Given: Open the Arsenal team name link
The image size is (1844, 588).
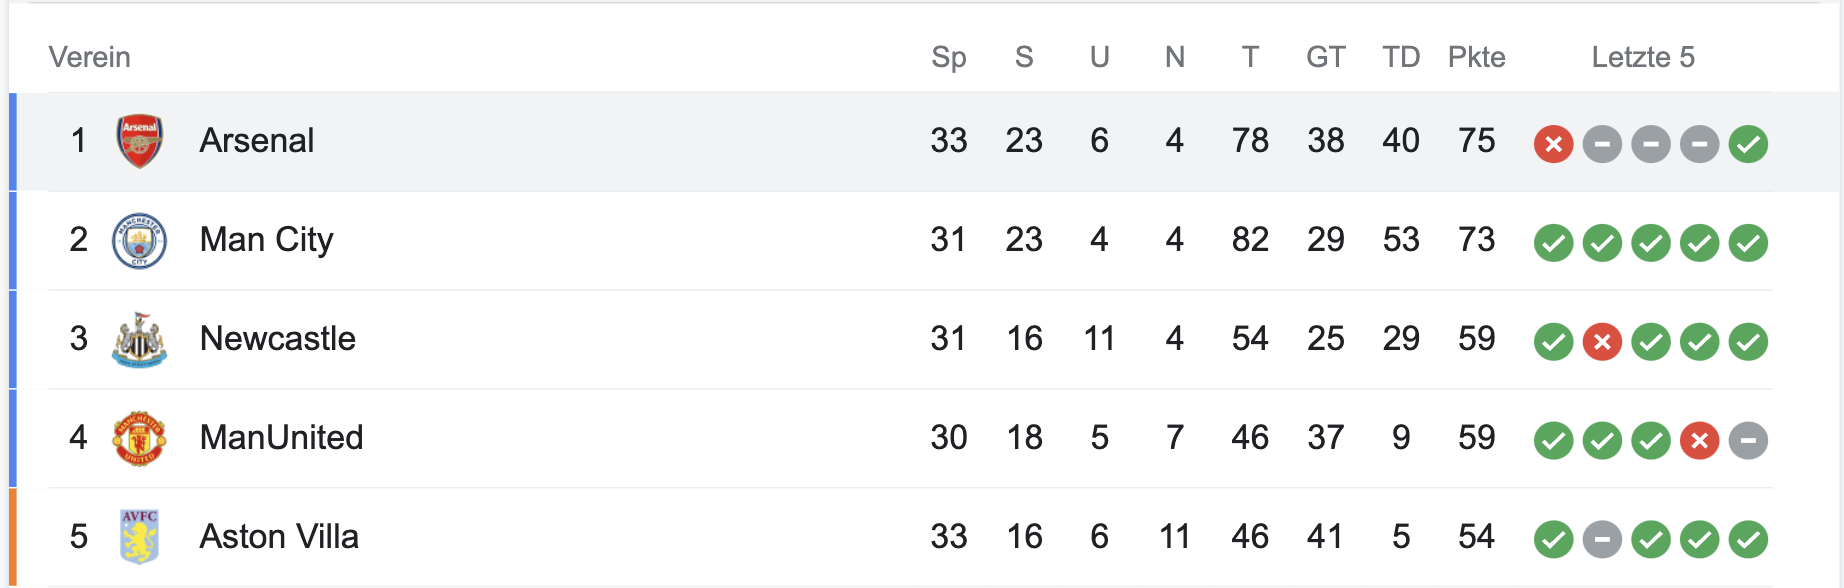Looking at the screenshot, I should 257,141.
